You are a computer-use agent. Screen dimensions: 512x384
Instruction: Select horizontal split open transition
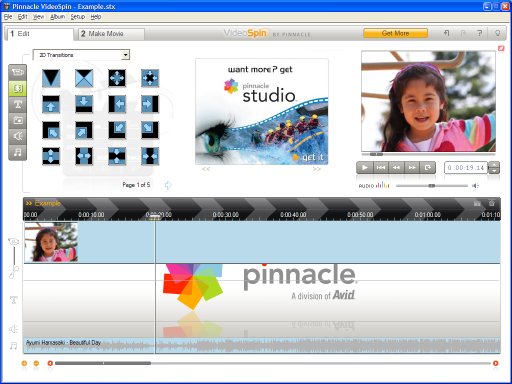(x=84, y=156)
